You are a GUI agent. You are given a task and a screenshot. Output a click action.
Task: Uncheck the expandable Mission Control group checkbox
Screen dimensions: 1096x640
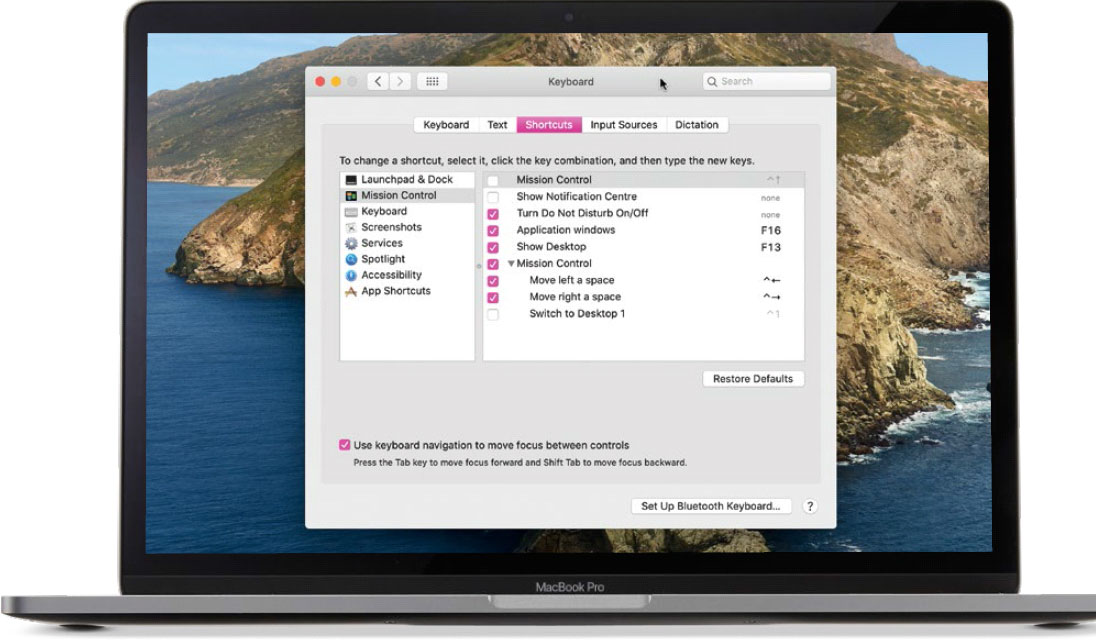pos(493,264)
